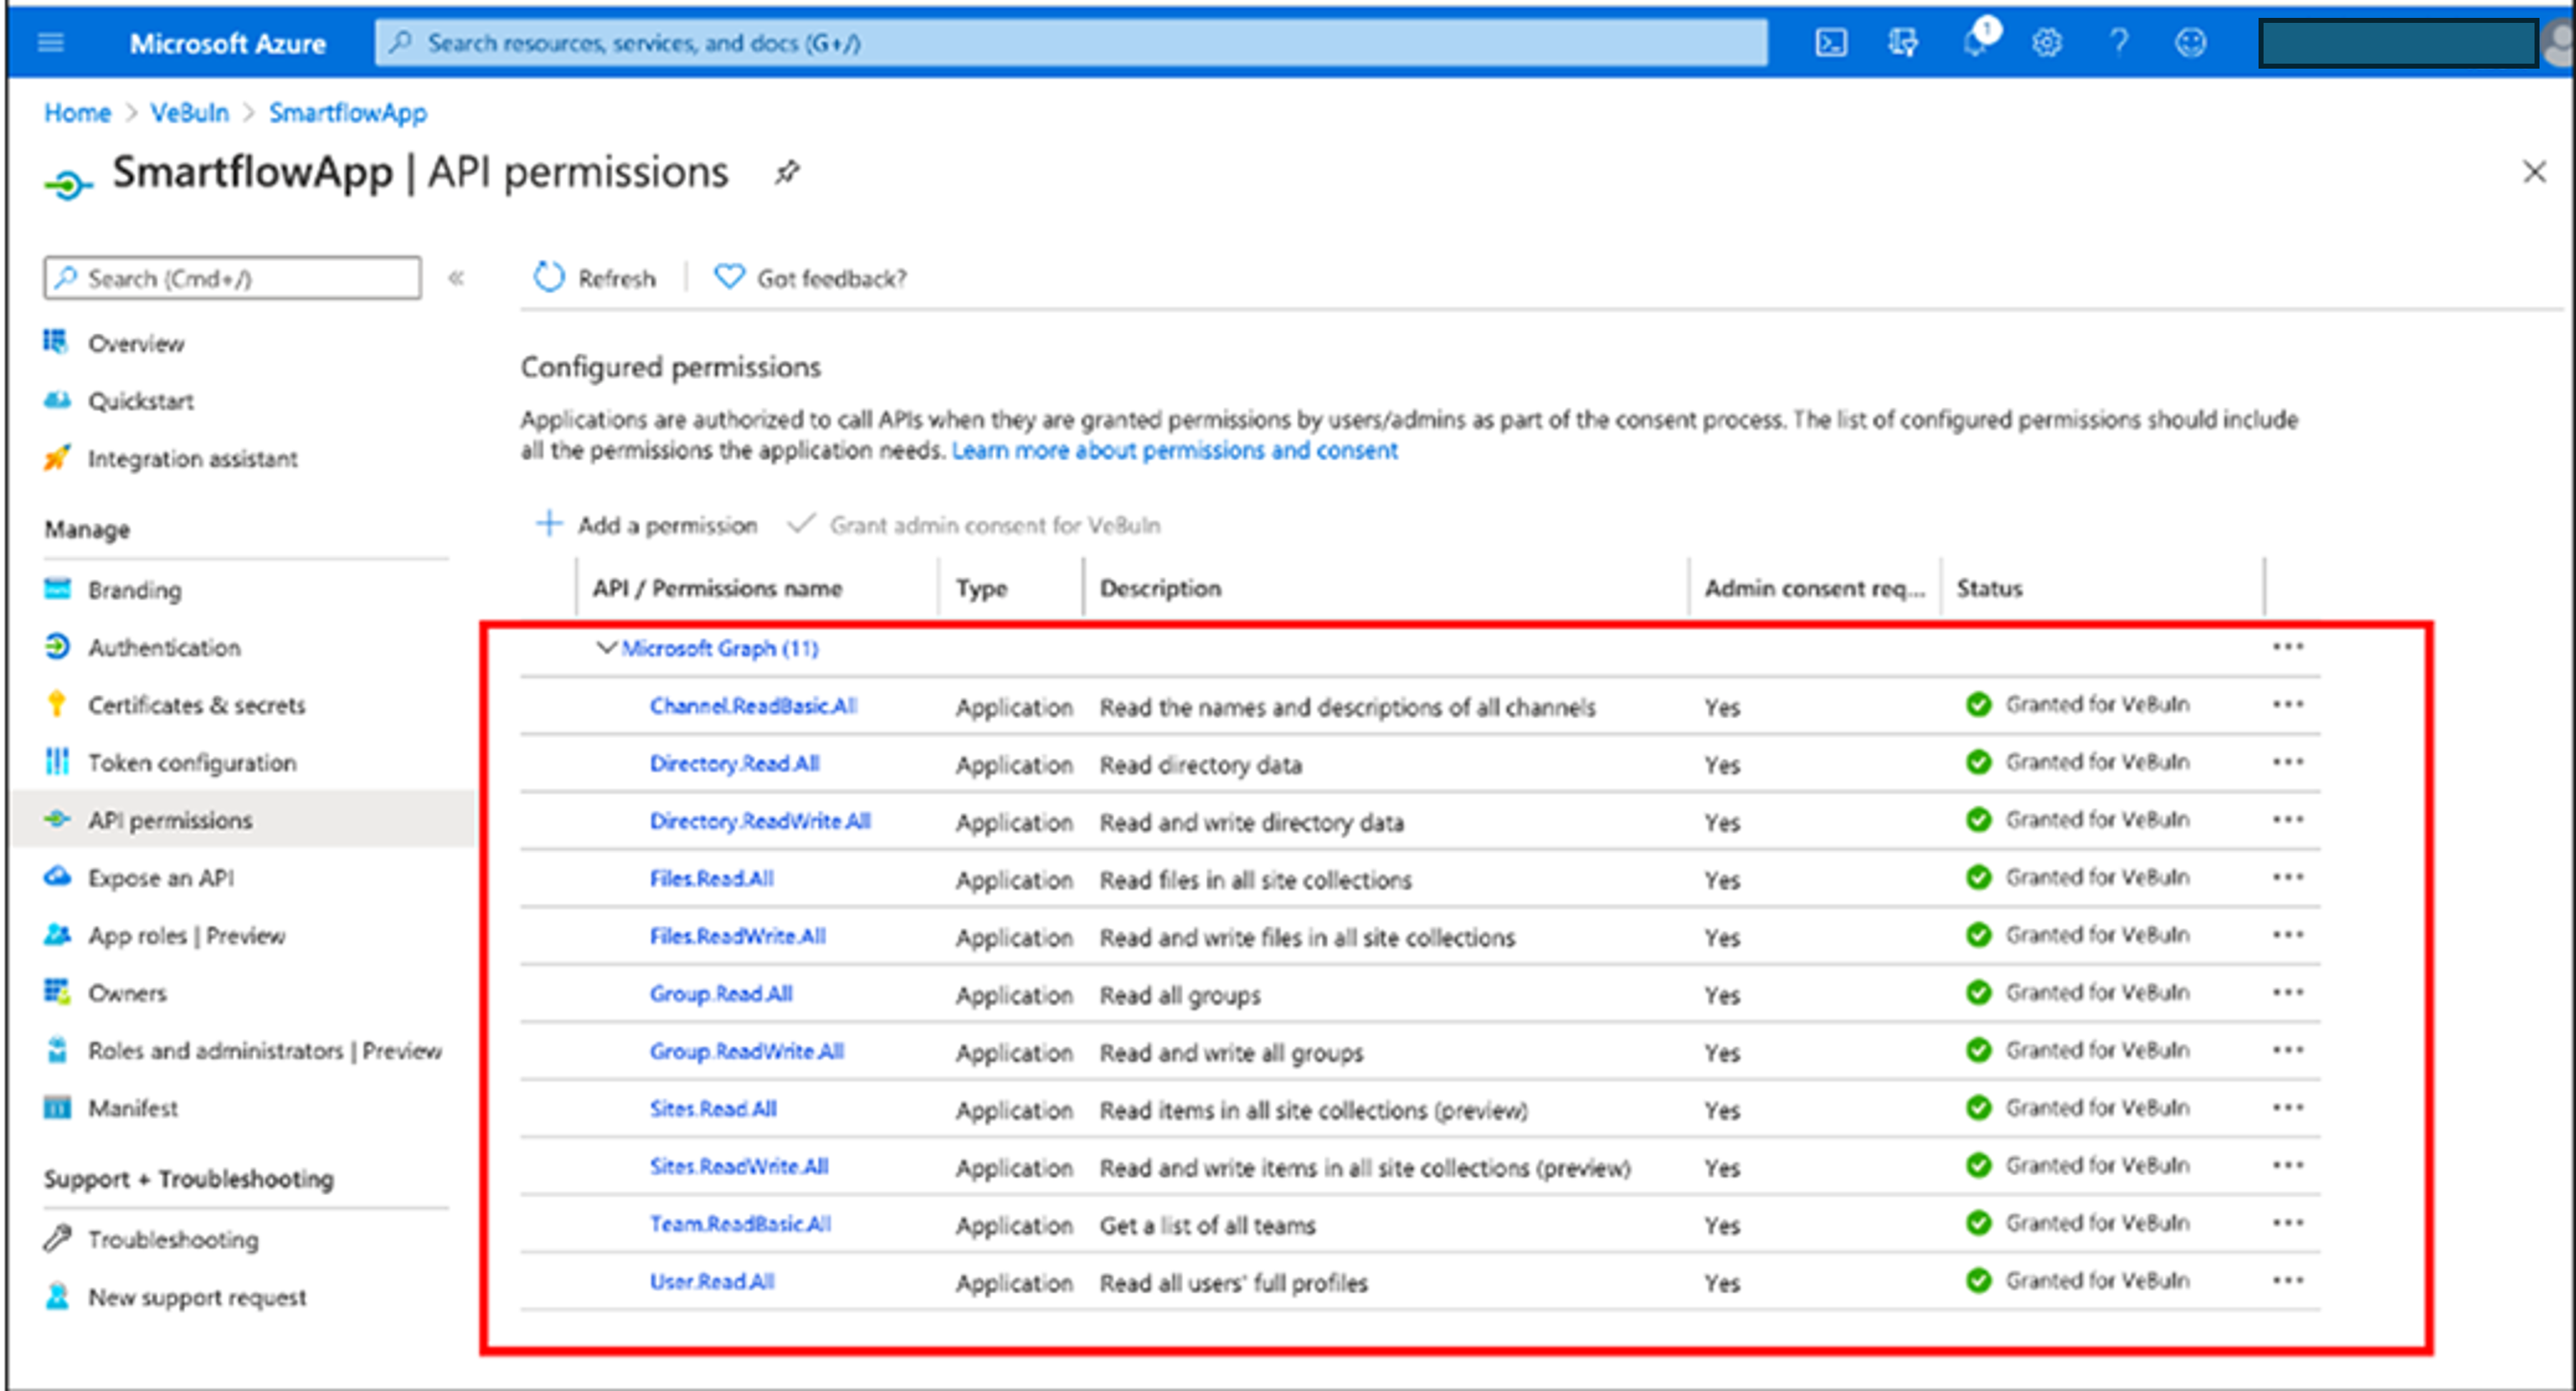
Task: Open more options for Files.Read.All row
Action: [x=2287, y=877]
